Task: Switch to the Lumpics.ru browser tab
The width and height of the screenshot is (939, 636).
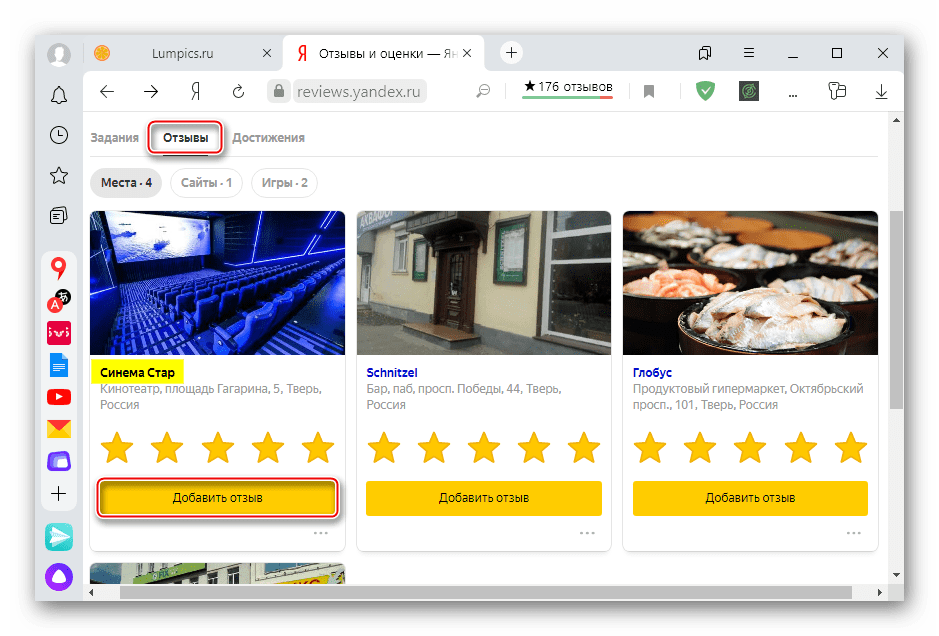Action: (185, 53)
